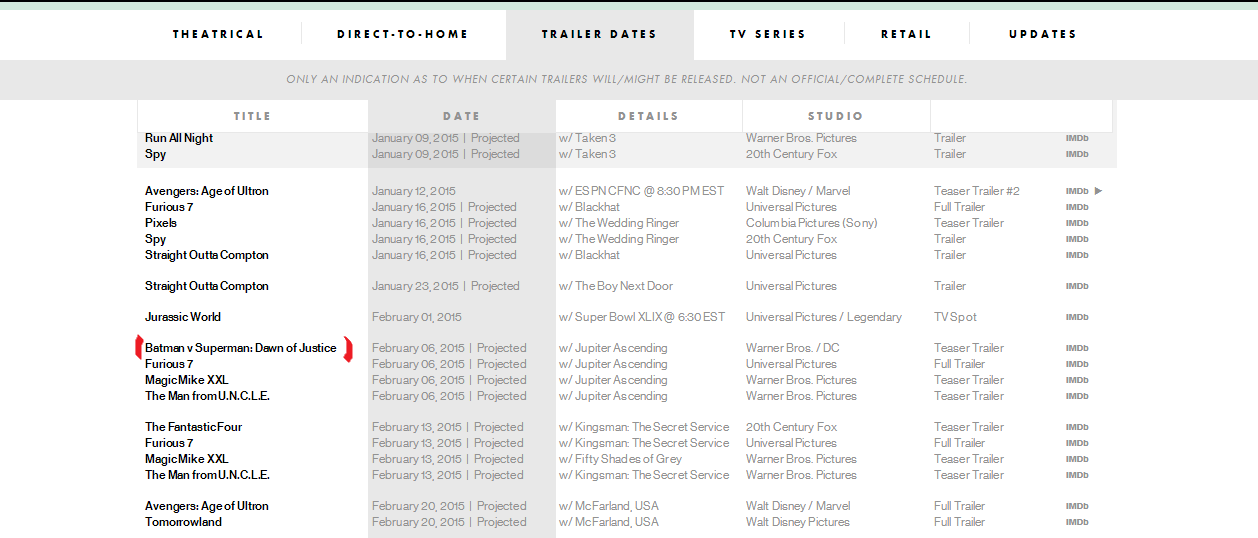Image resolution: width=1258 pixels, height=538 pixels.
Task: Open IMDb icon for The Fantastic Four
Action: click(1076, 427)
